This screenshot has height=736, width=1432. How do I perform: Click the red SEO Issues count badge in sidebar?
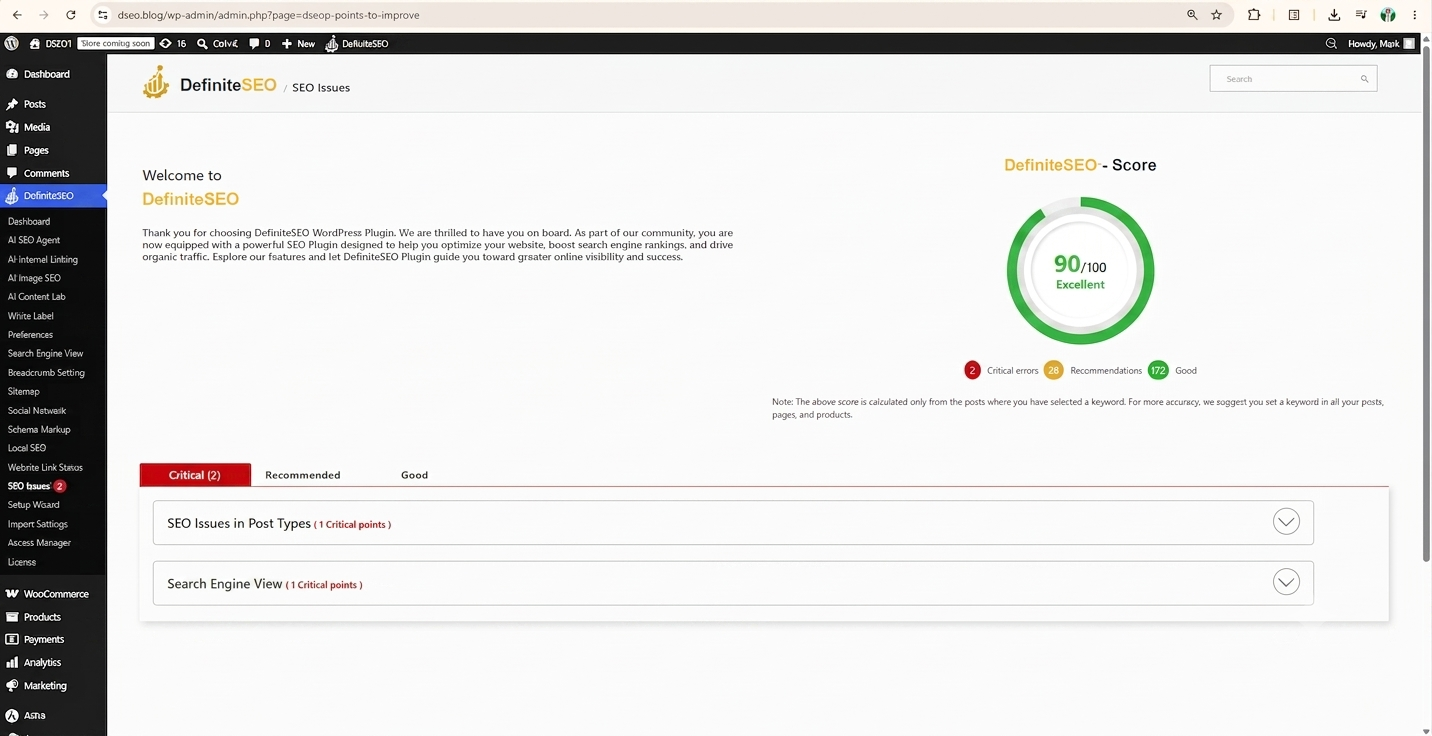point(60,486)
